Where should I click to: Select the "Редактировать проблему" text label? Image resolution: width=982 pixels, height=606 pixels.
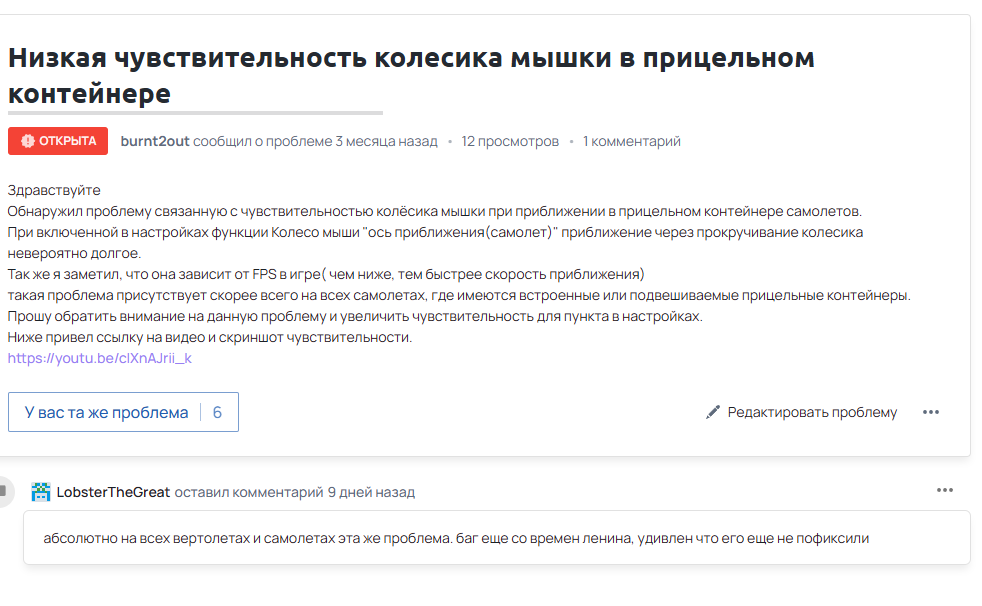click(x=812, y=412)
